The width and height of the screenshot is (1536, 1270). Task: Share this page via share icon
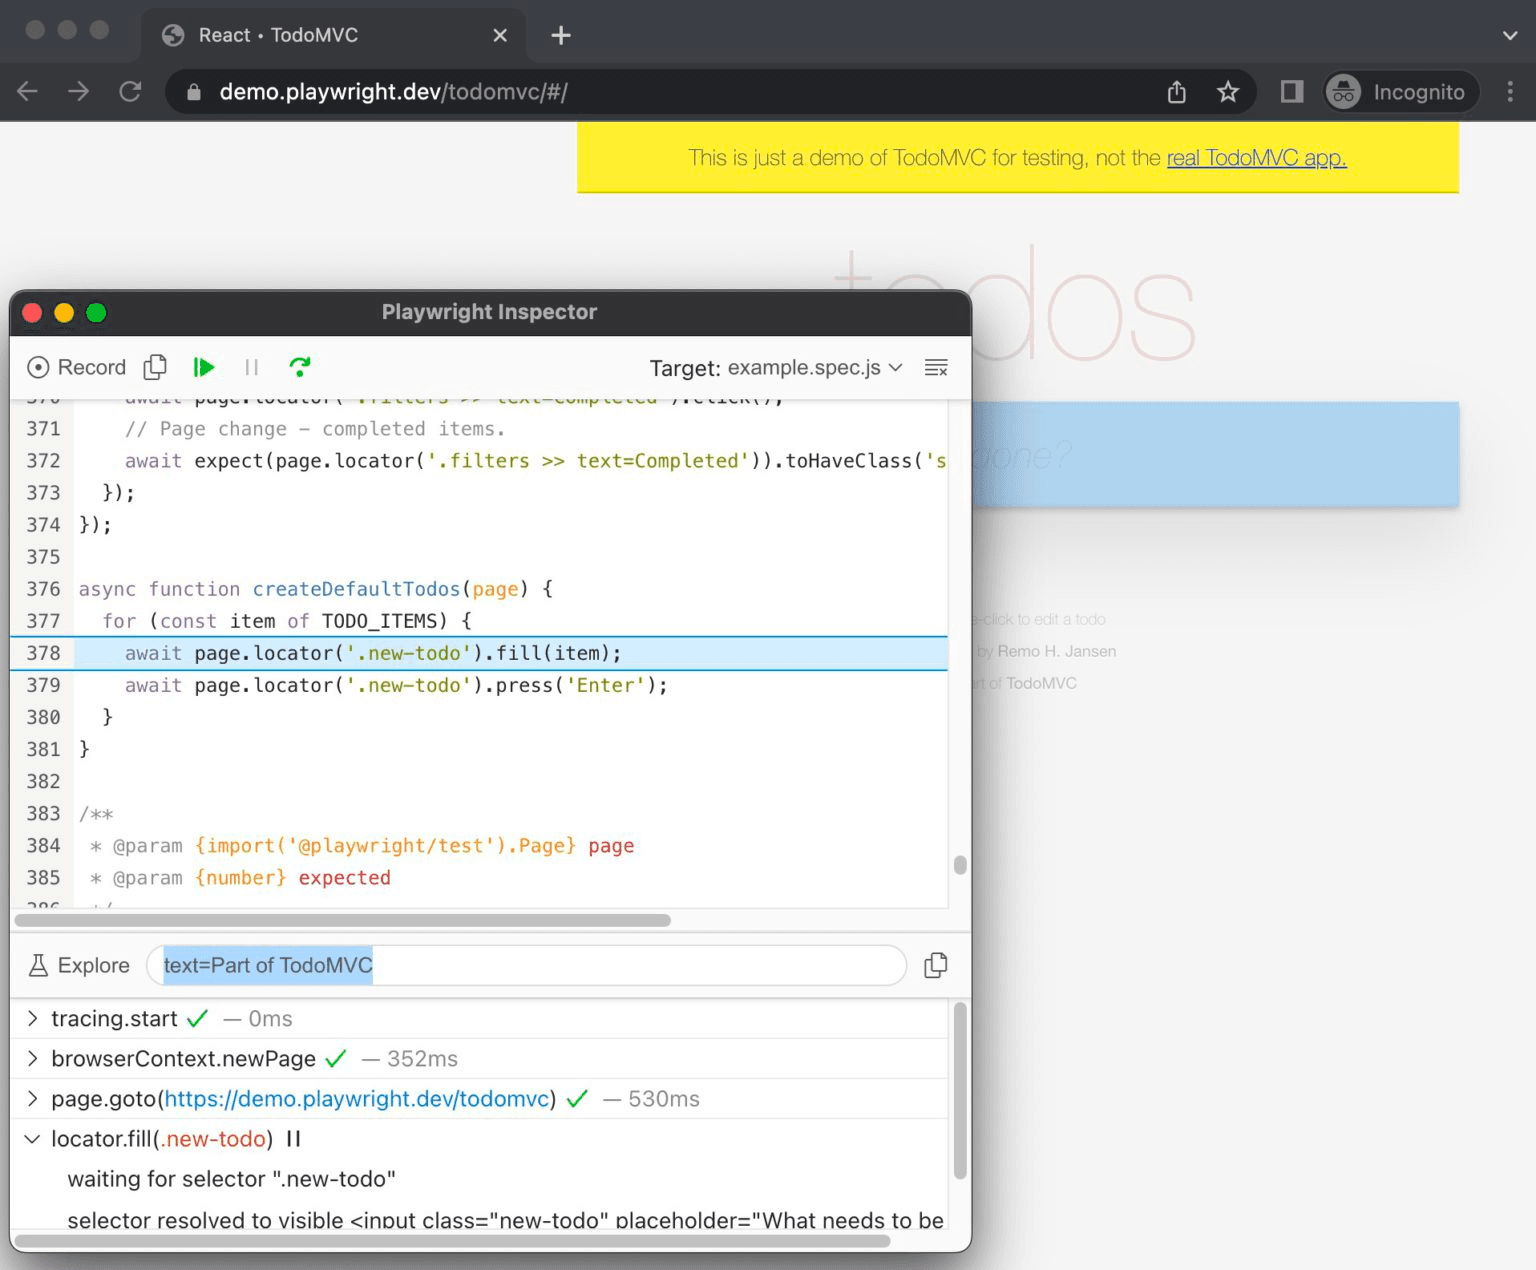[1177, 92]
